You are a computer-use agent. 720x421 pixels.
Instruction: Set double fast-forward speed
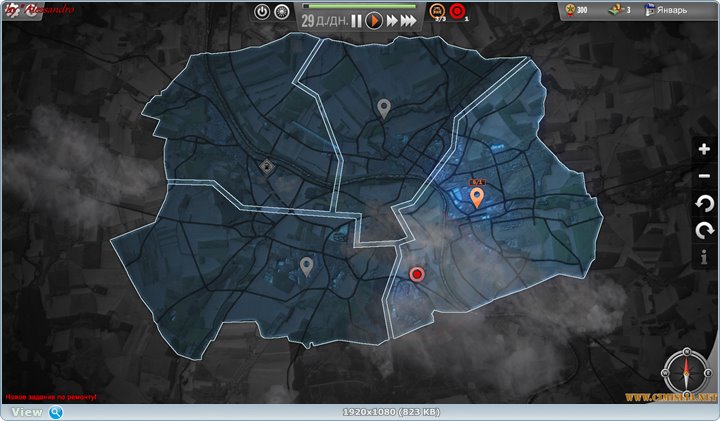391,20
